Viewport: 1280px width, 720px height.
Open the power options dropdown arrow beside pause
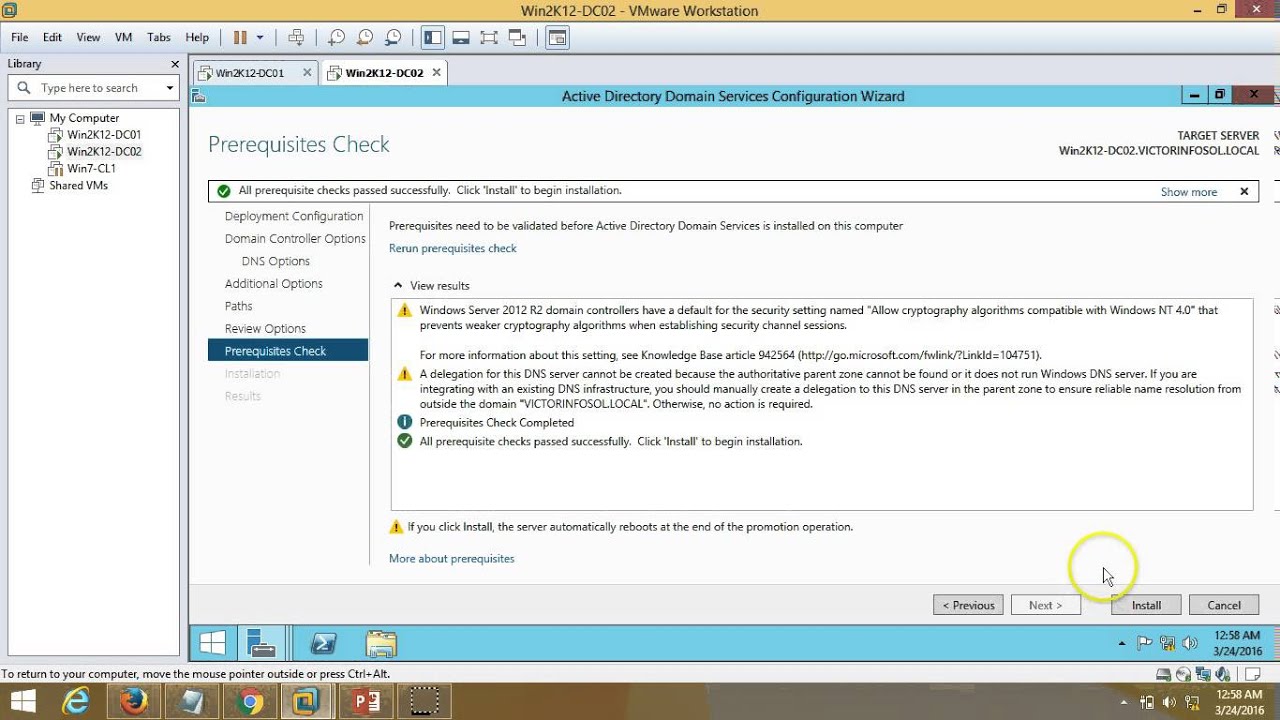[x=260, y=37]
